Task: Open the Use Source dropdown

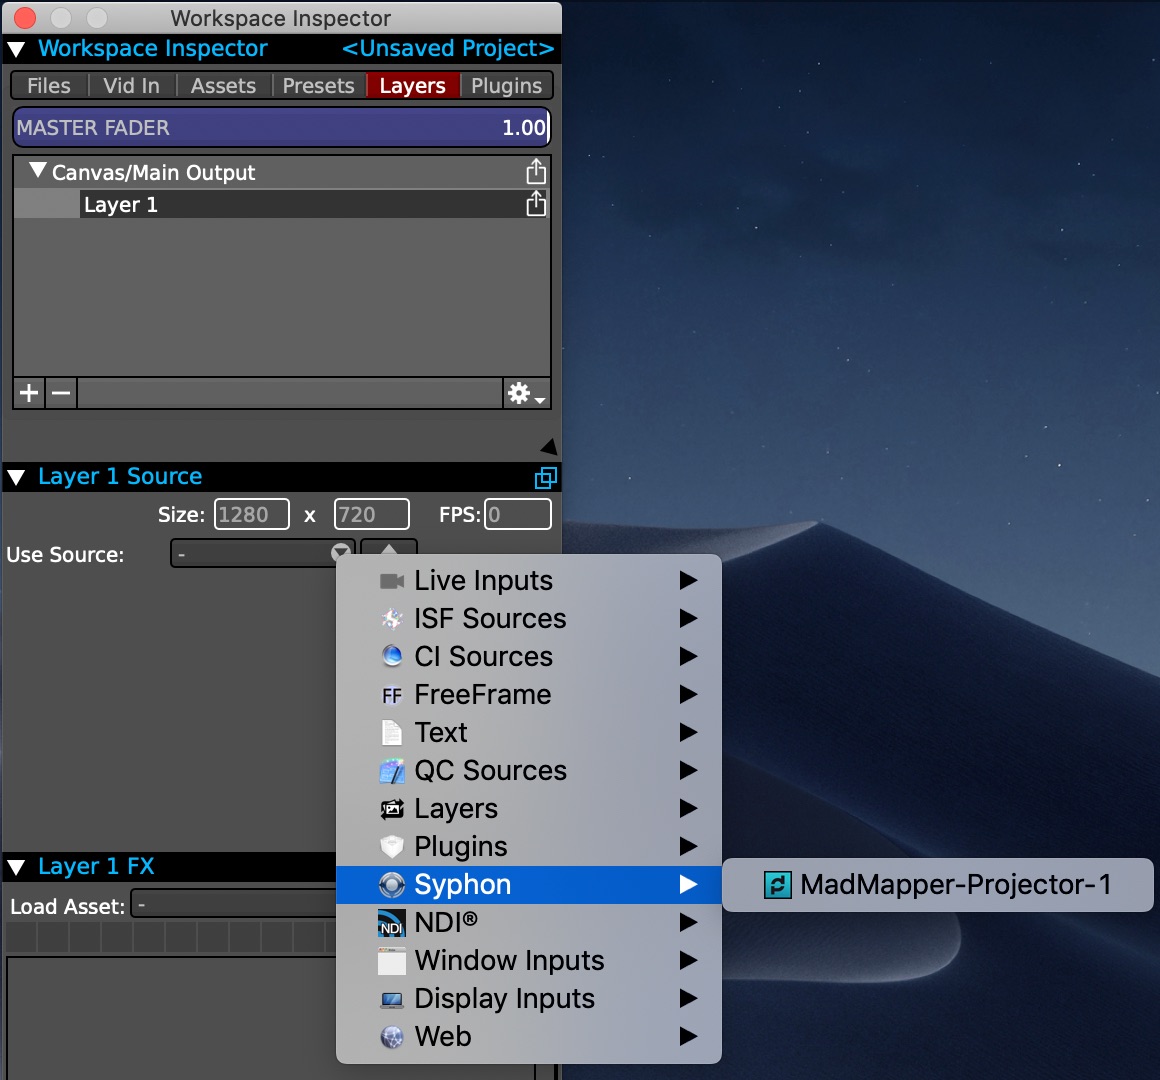Action: [x=262, y=553]
